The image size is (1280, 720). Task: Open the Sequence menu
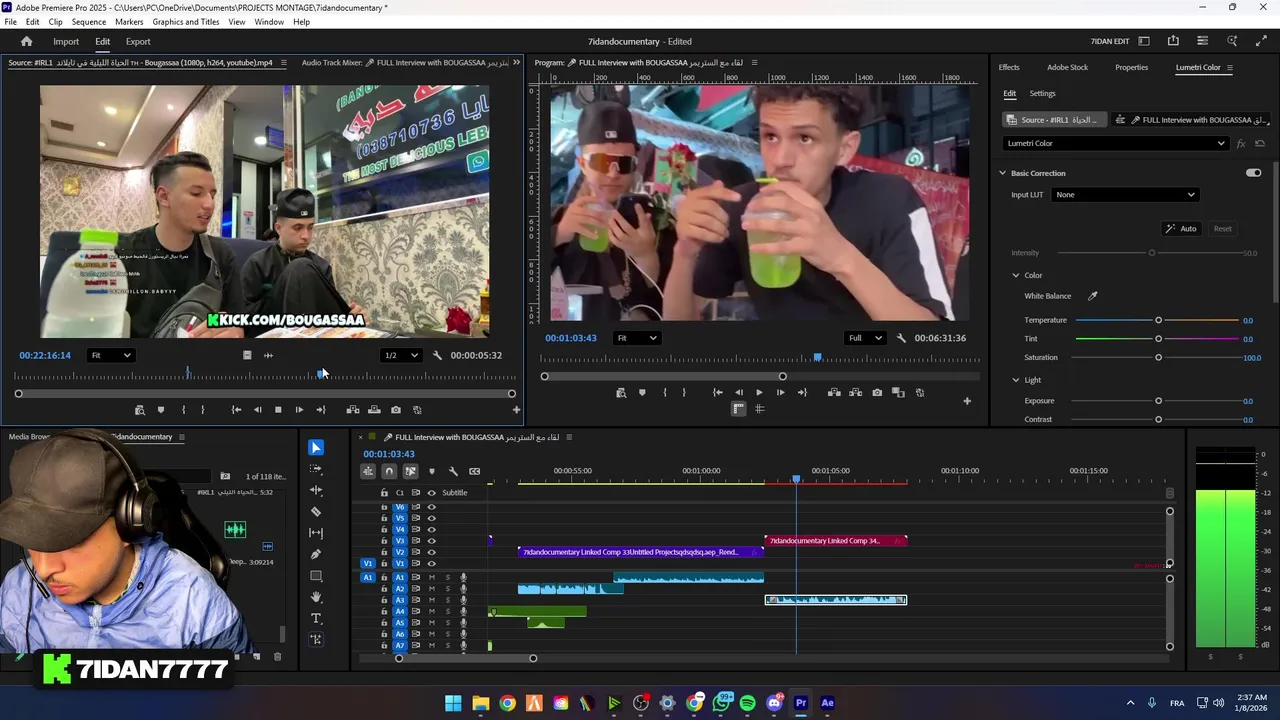point(88,22)
